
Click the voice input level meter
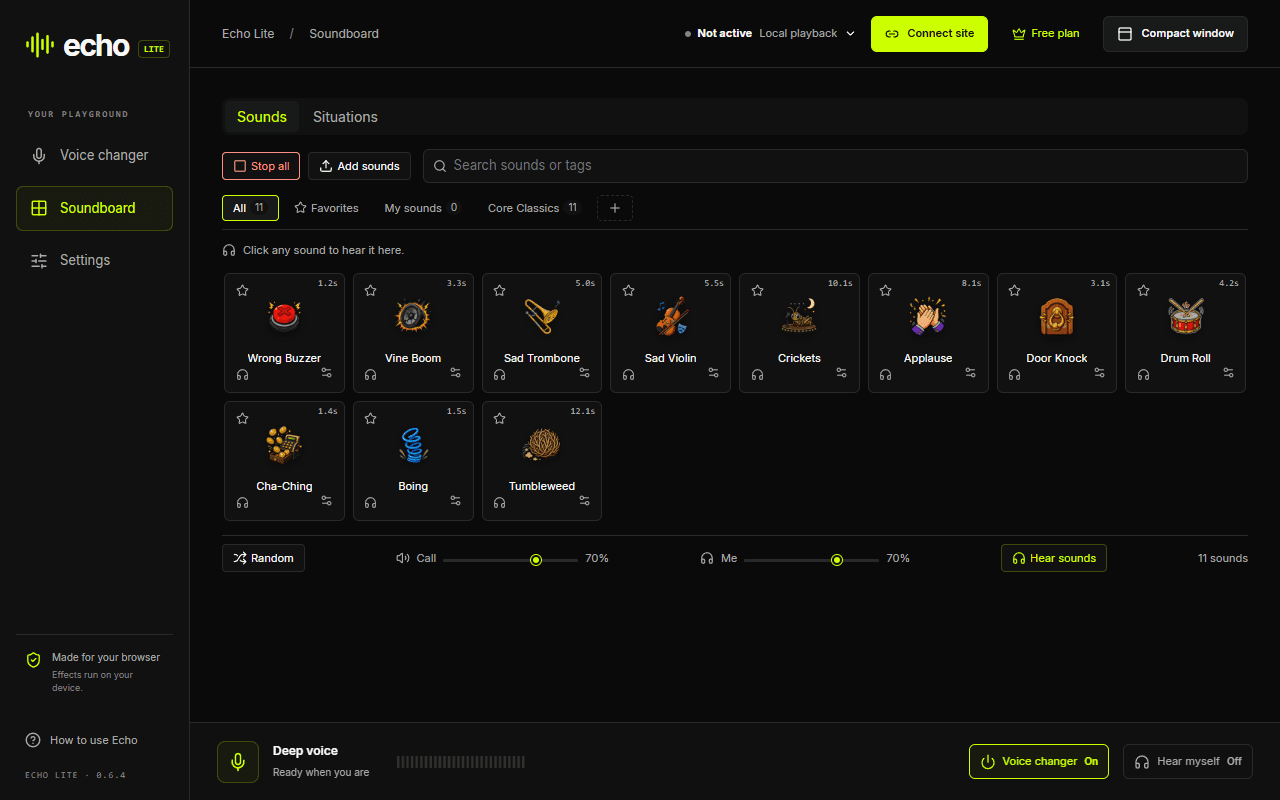(x=461, y=762)
